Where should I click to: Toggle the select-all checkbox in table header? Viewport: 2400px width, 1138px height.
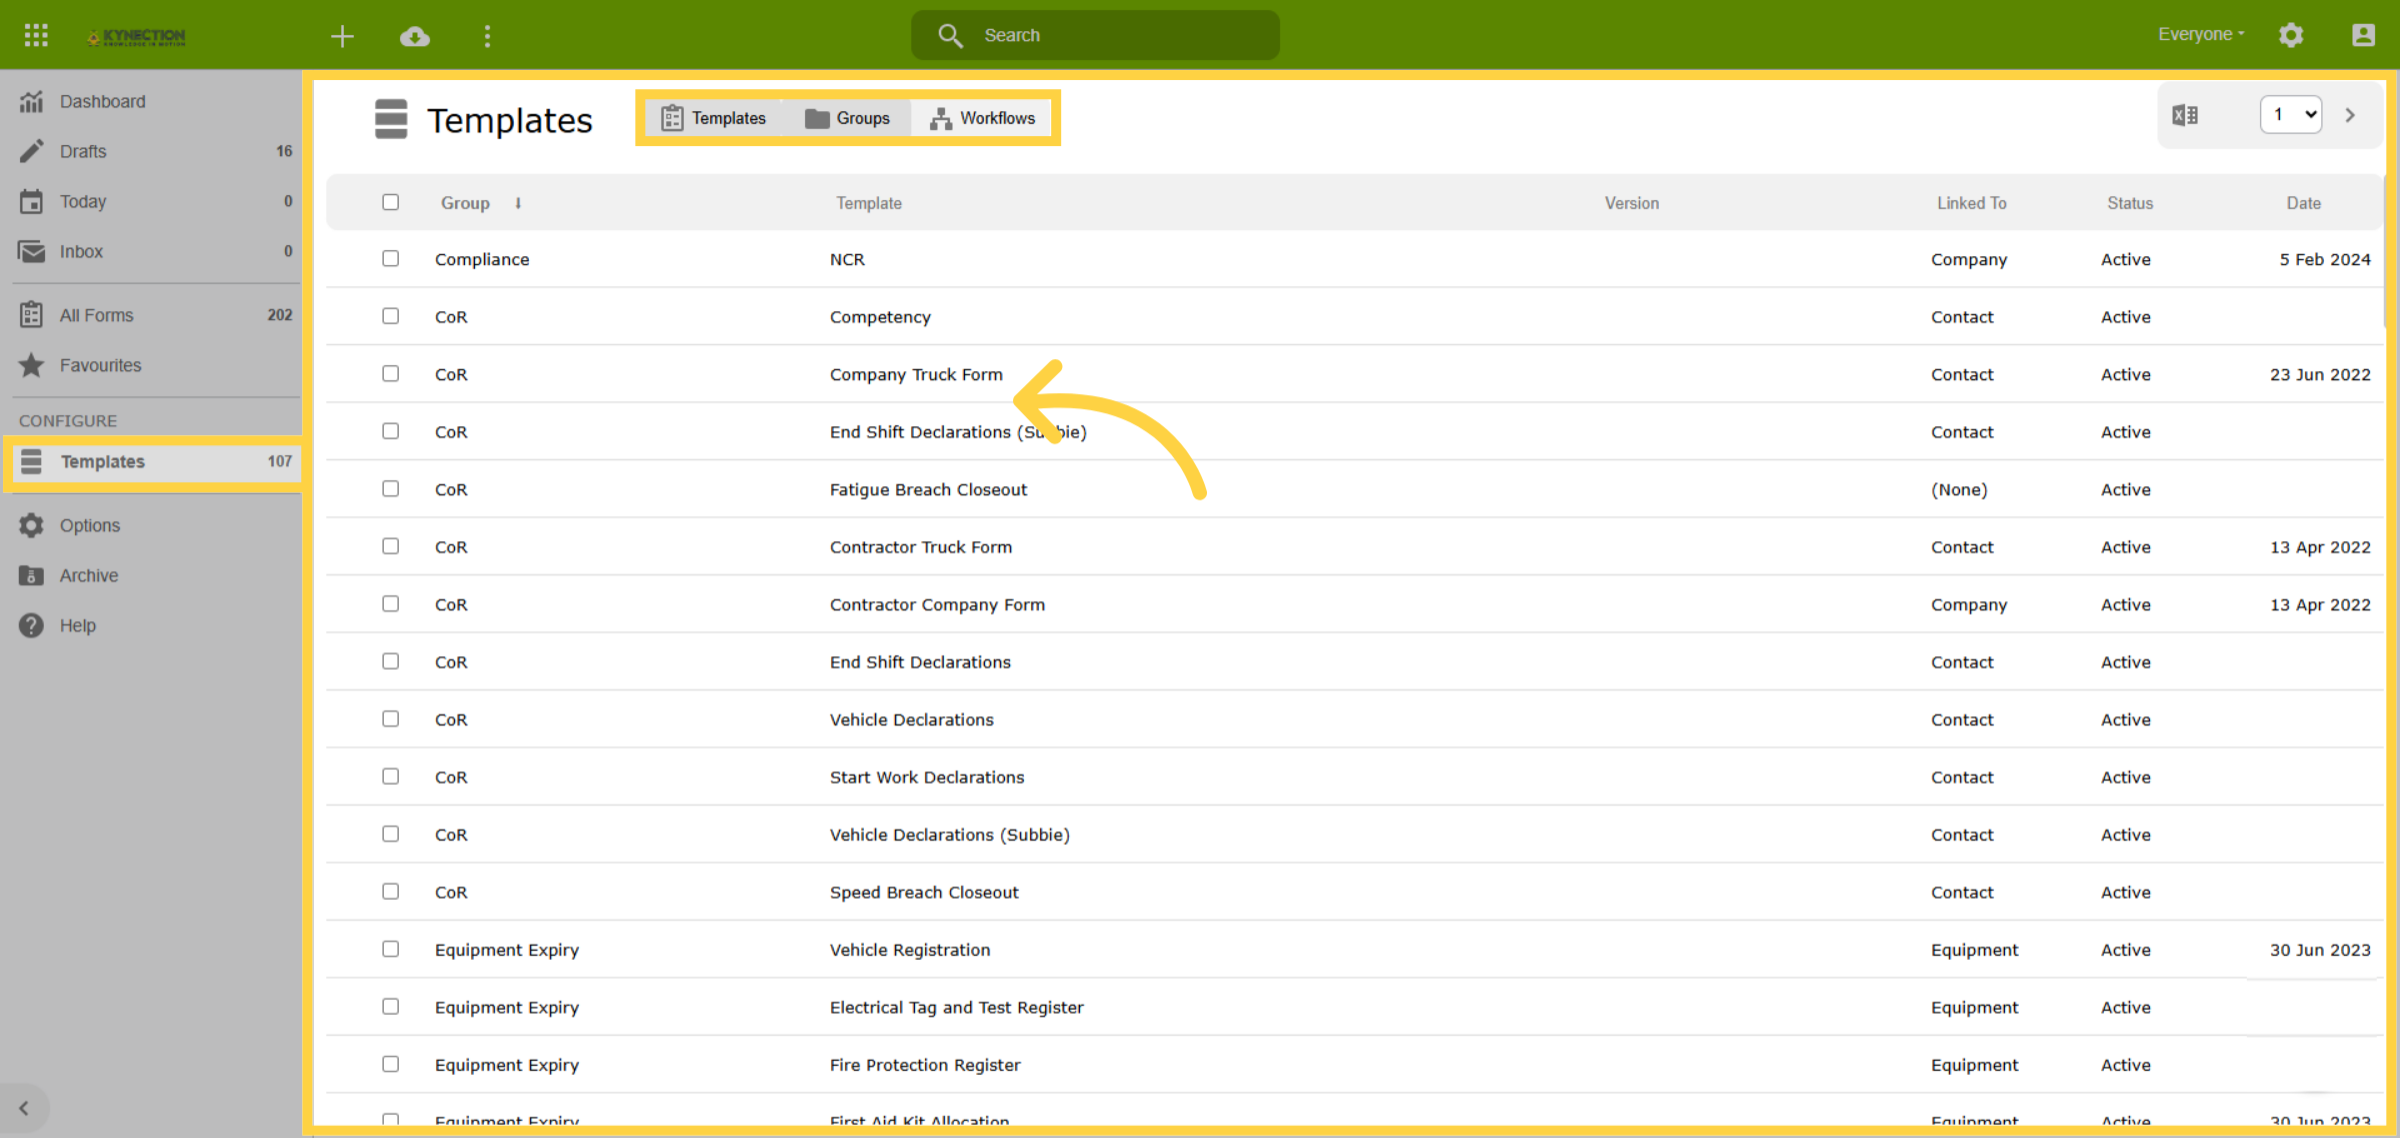390,203
